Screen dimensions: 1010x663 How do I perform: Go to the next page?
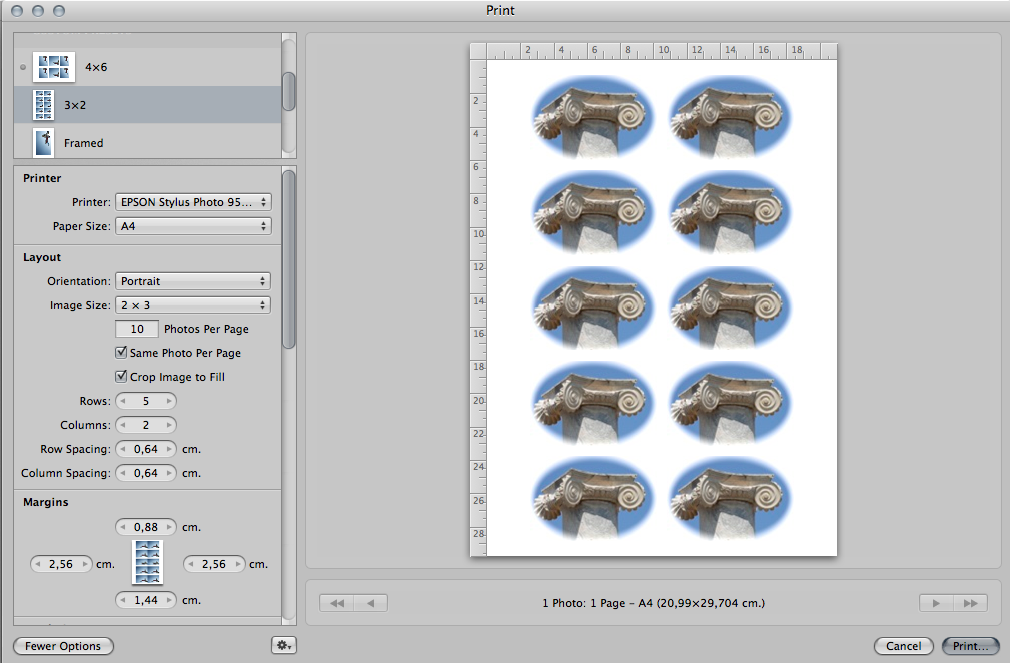(936, 603)
